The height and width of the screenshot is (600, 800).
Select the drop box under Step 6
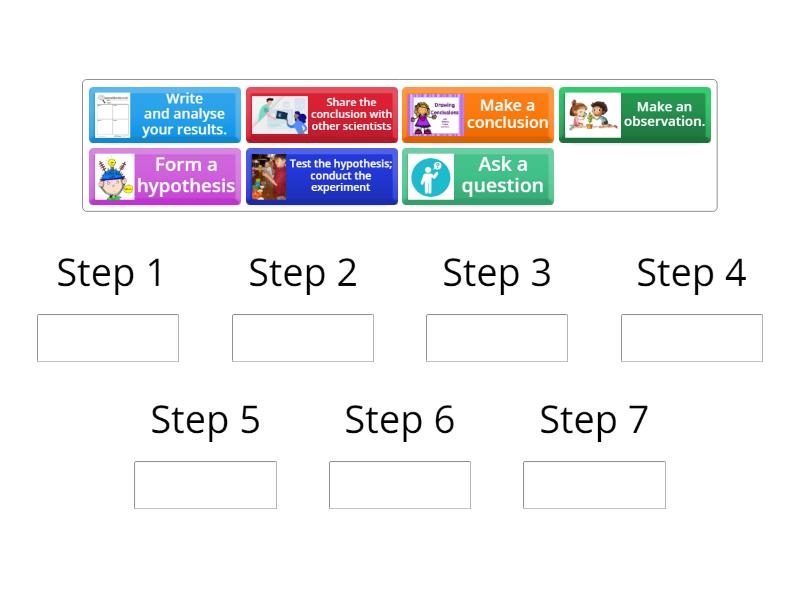(x=400, y=485)
